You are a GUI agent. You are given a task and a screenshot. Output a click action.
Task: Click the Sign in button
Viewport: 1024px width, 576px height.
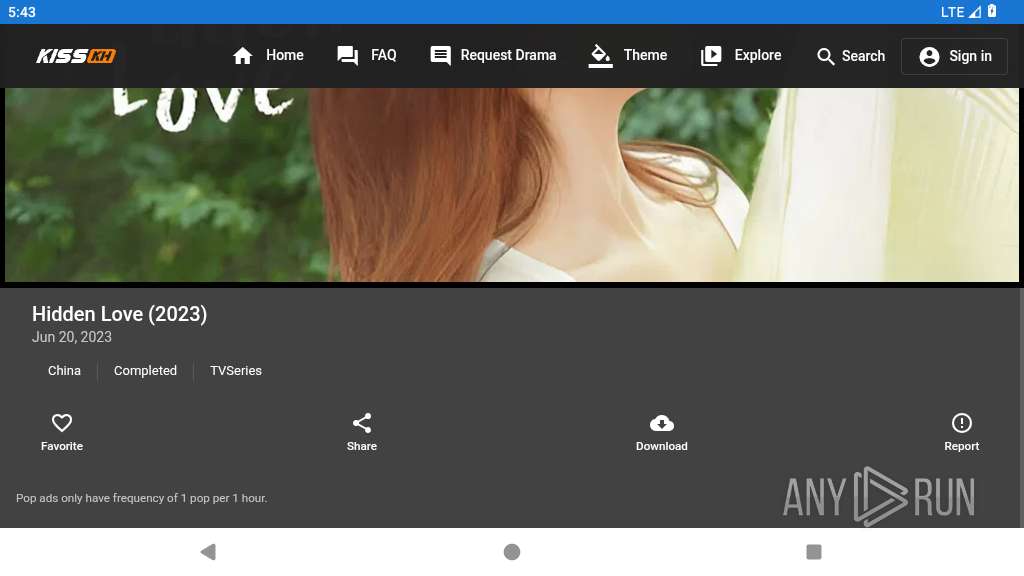coord(954,56)
